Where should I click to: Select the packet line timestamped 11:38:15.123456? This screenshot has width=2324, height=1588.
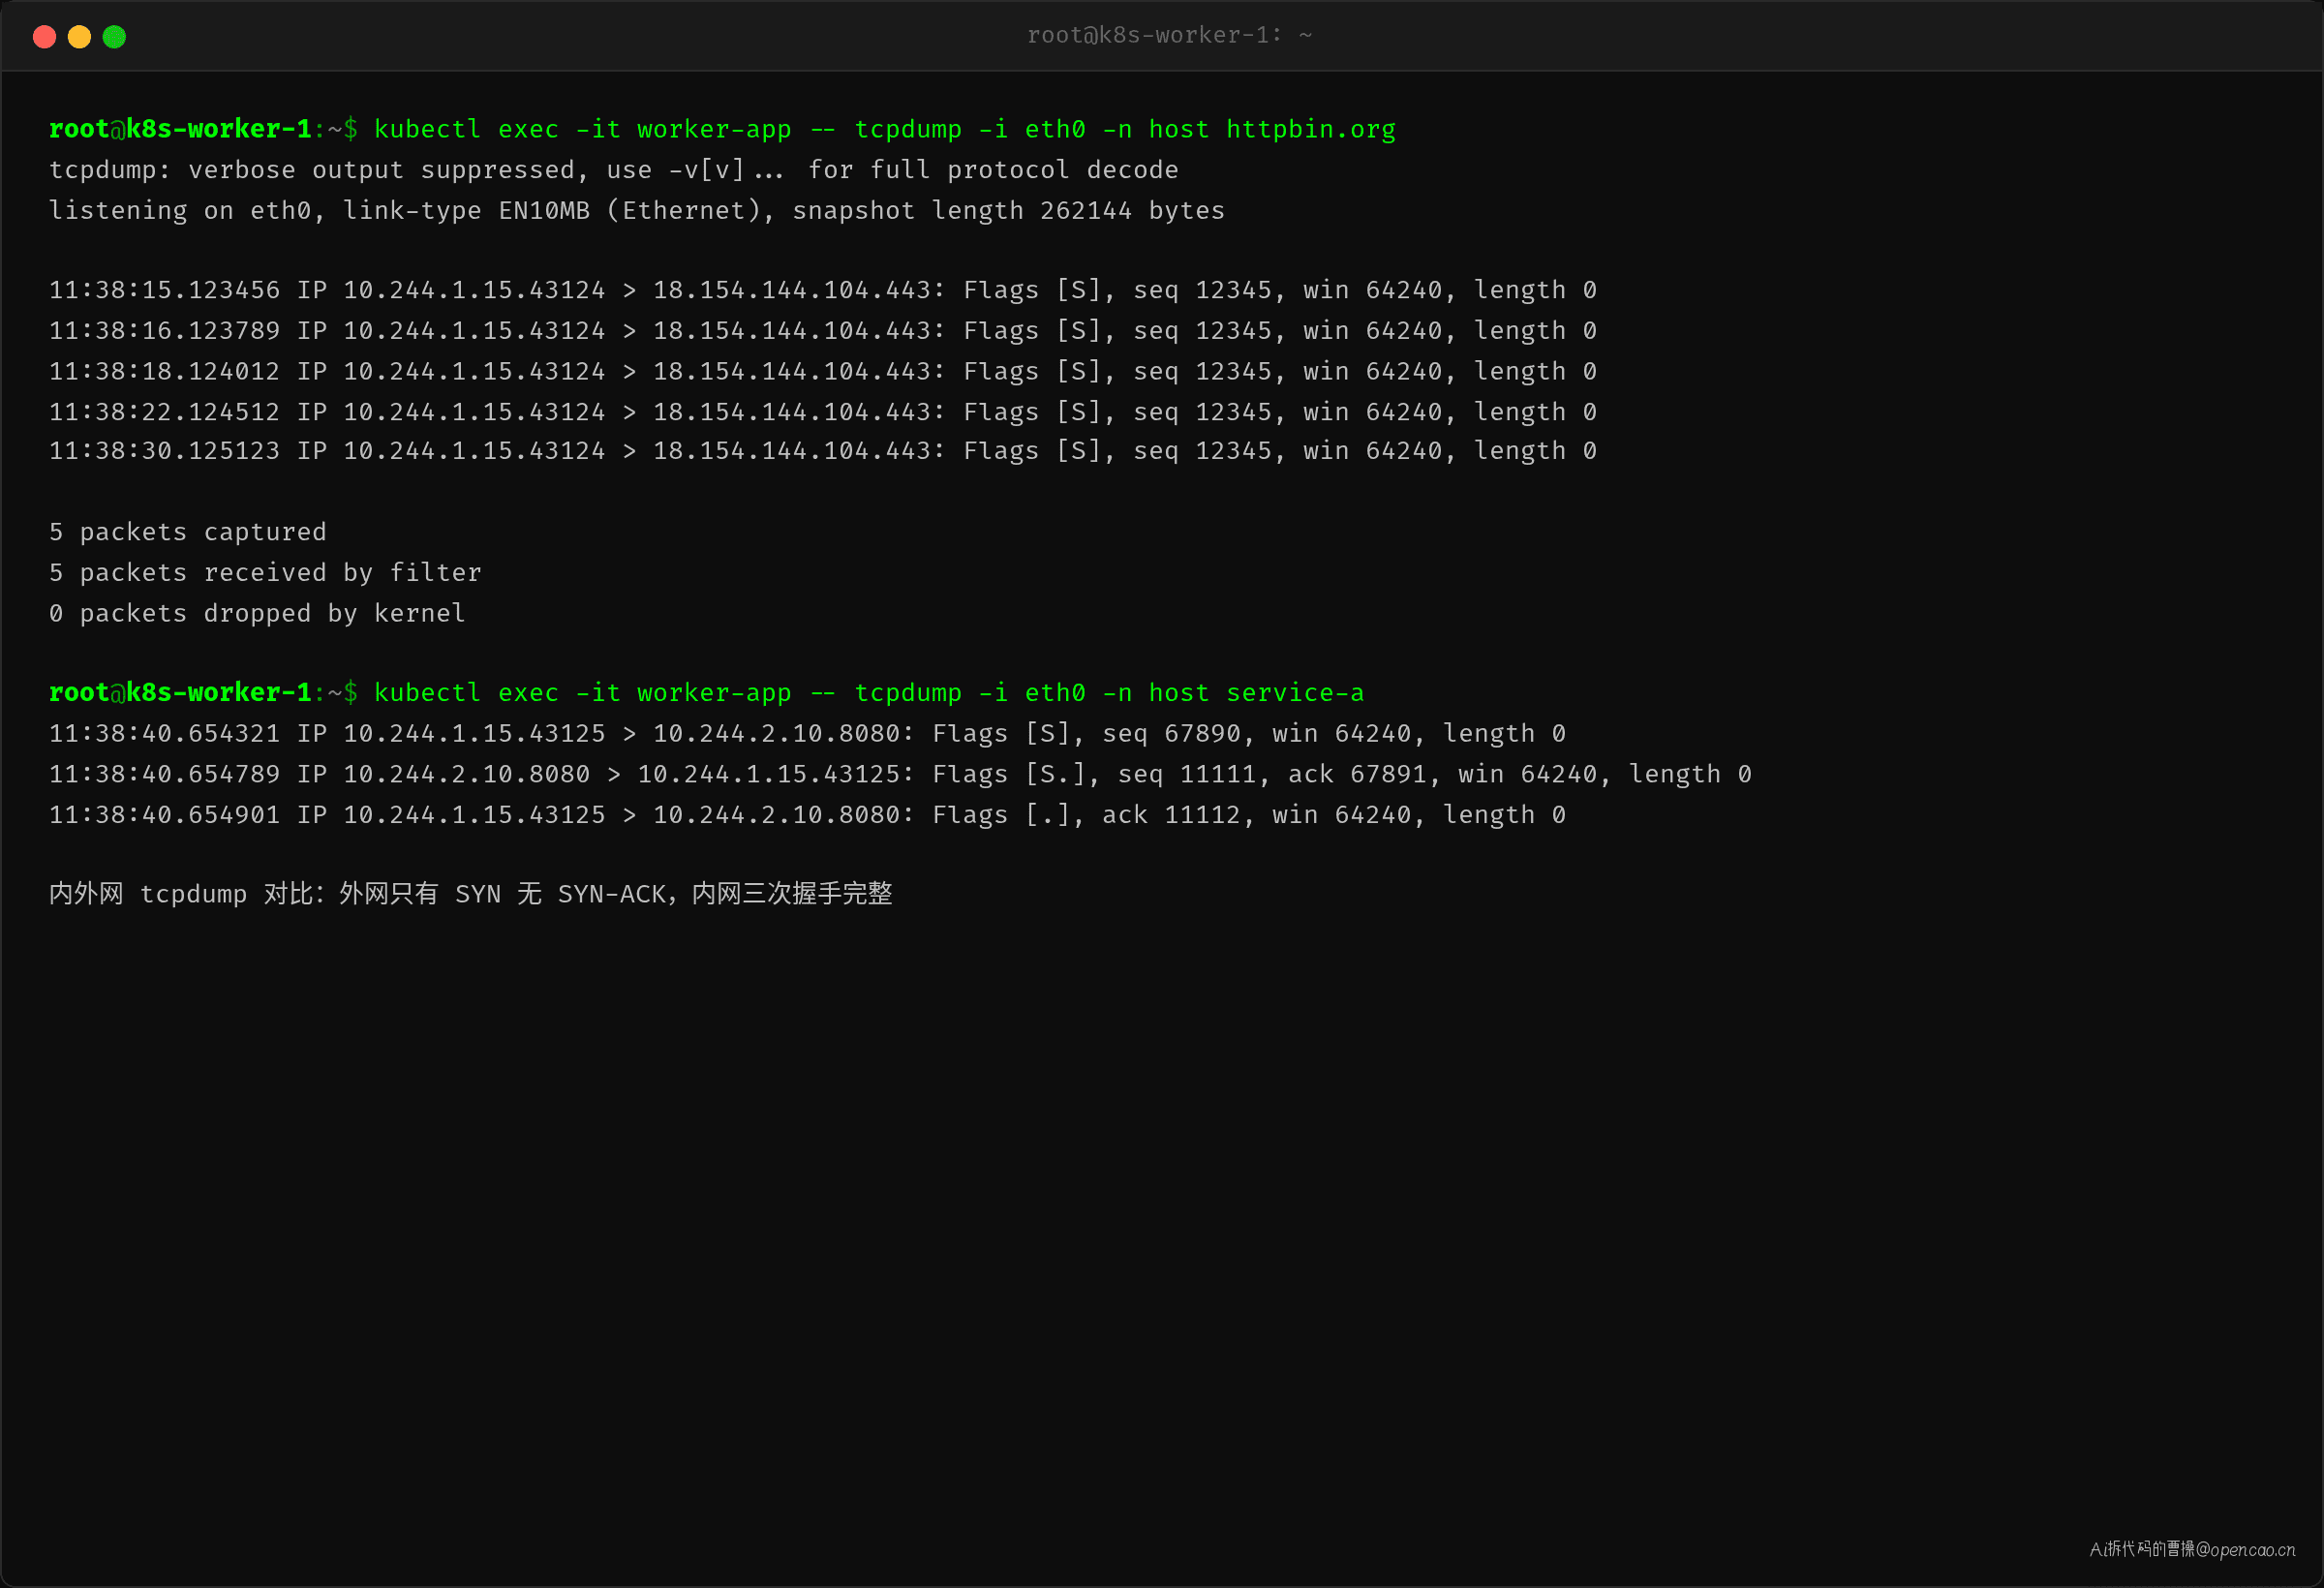tap(822, 290)
